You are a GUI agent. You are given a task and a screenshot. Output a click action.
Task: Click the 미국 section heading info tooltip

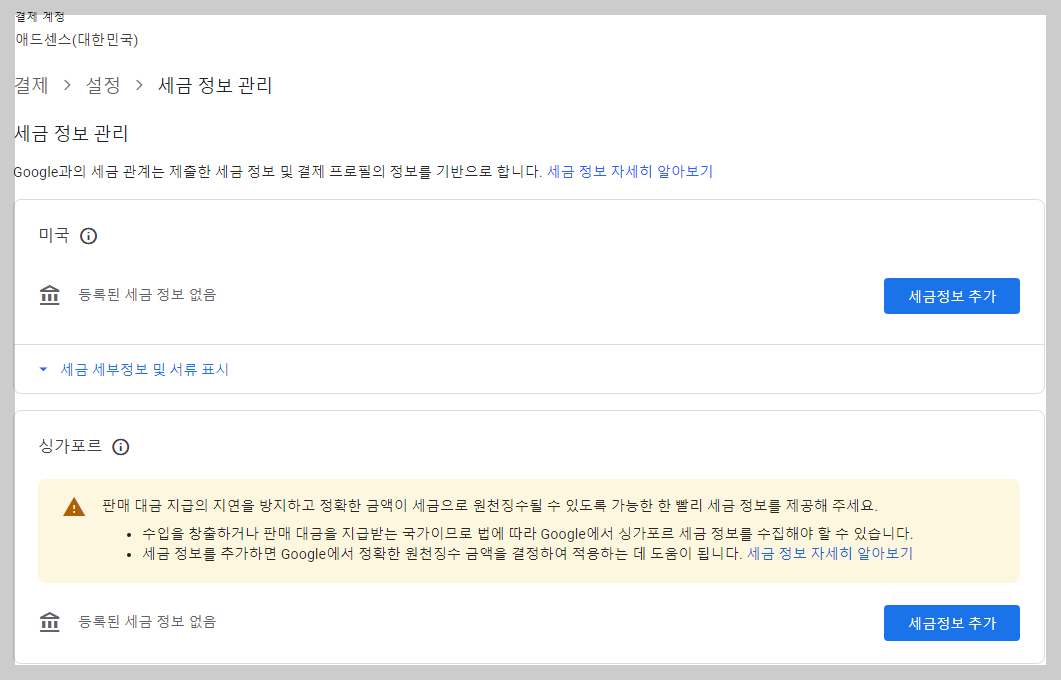(x=89, y=236)
